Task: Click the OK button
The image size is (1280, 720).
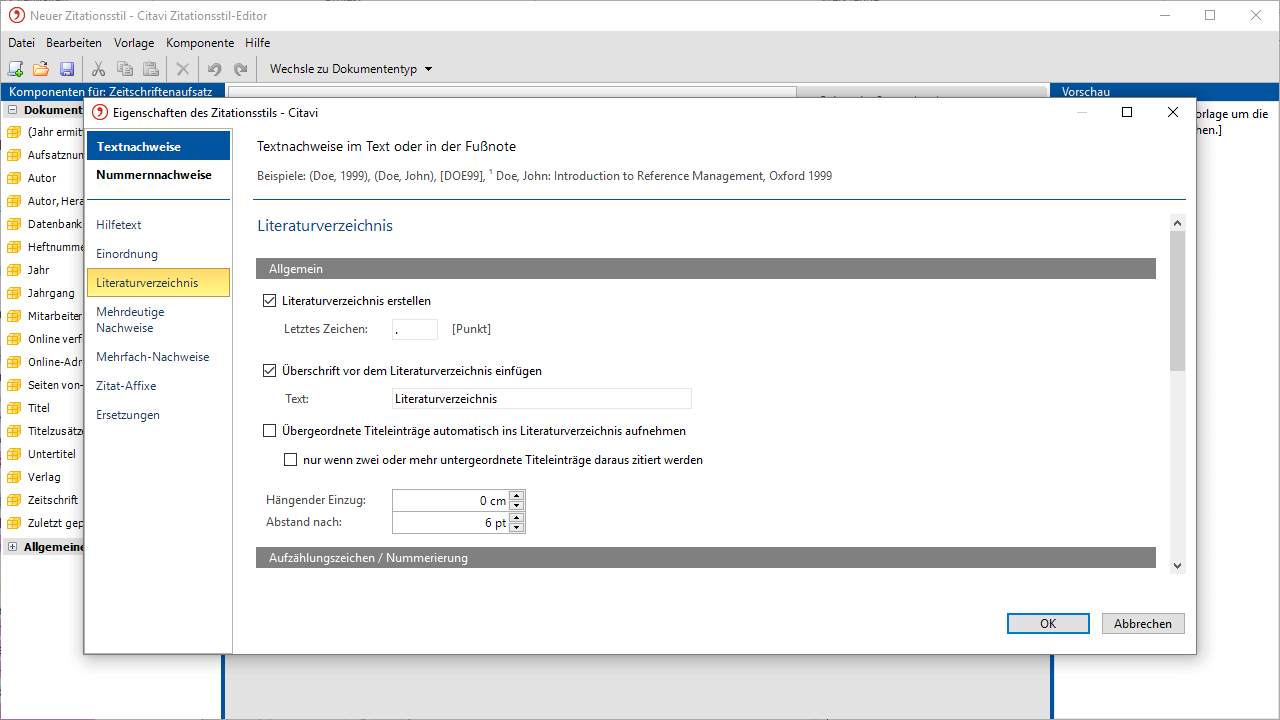Action: pyautogui.click(x=1048, y=623)
